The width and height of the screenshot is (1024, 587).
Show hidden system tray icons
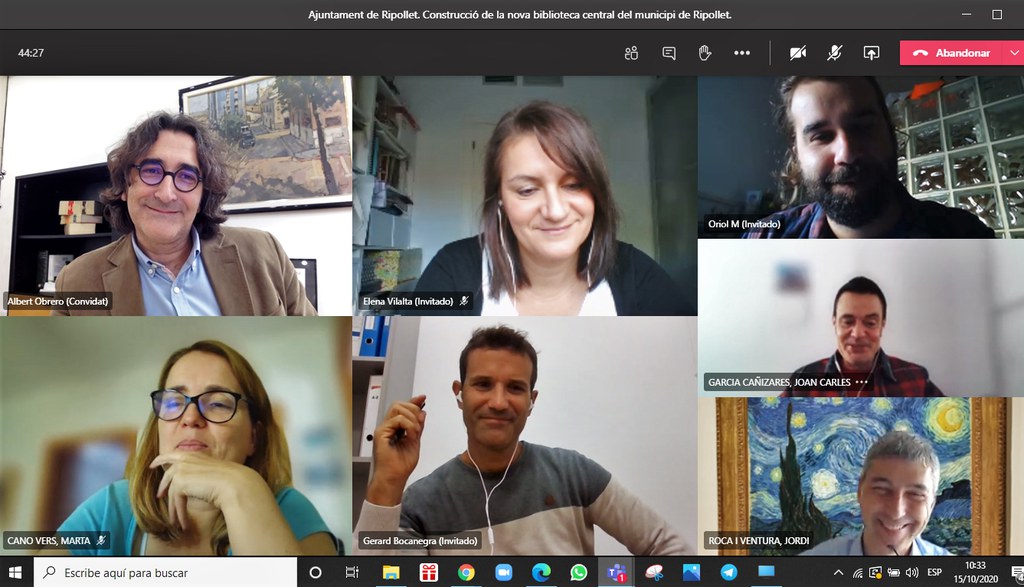tap(838, 573)
